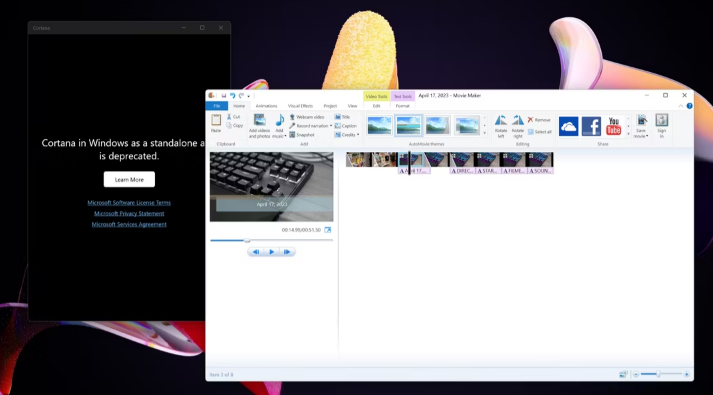Expand the Share destinations gallery

(628, 134)
